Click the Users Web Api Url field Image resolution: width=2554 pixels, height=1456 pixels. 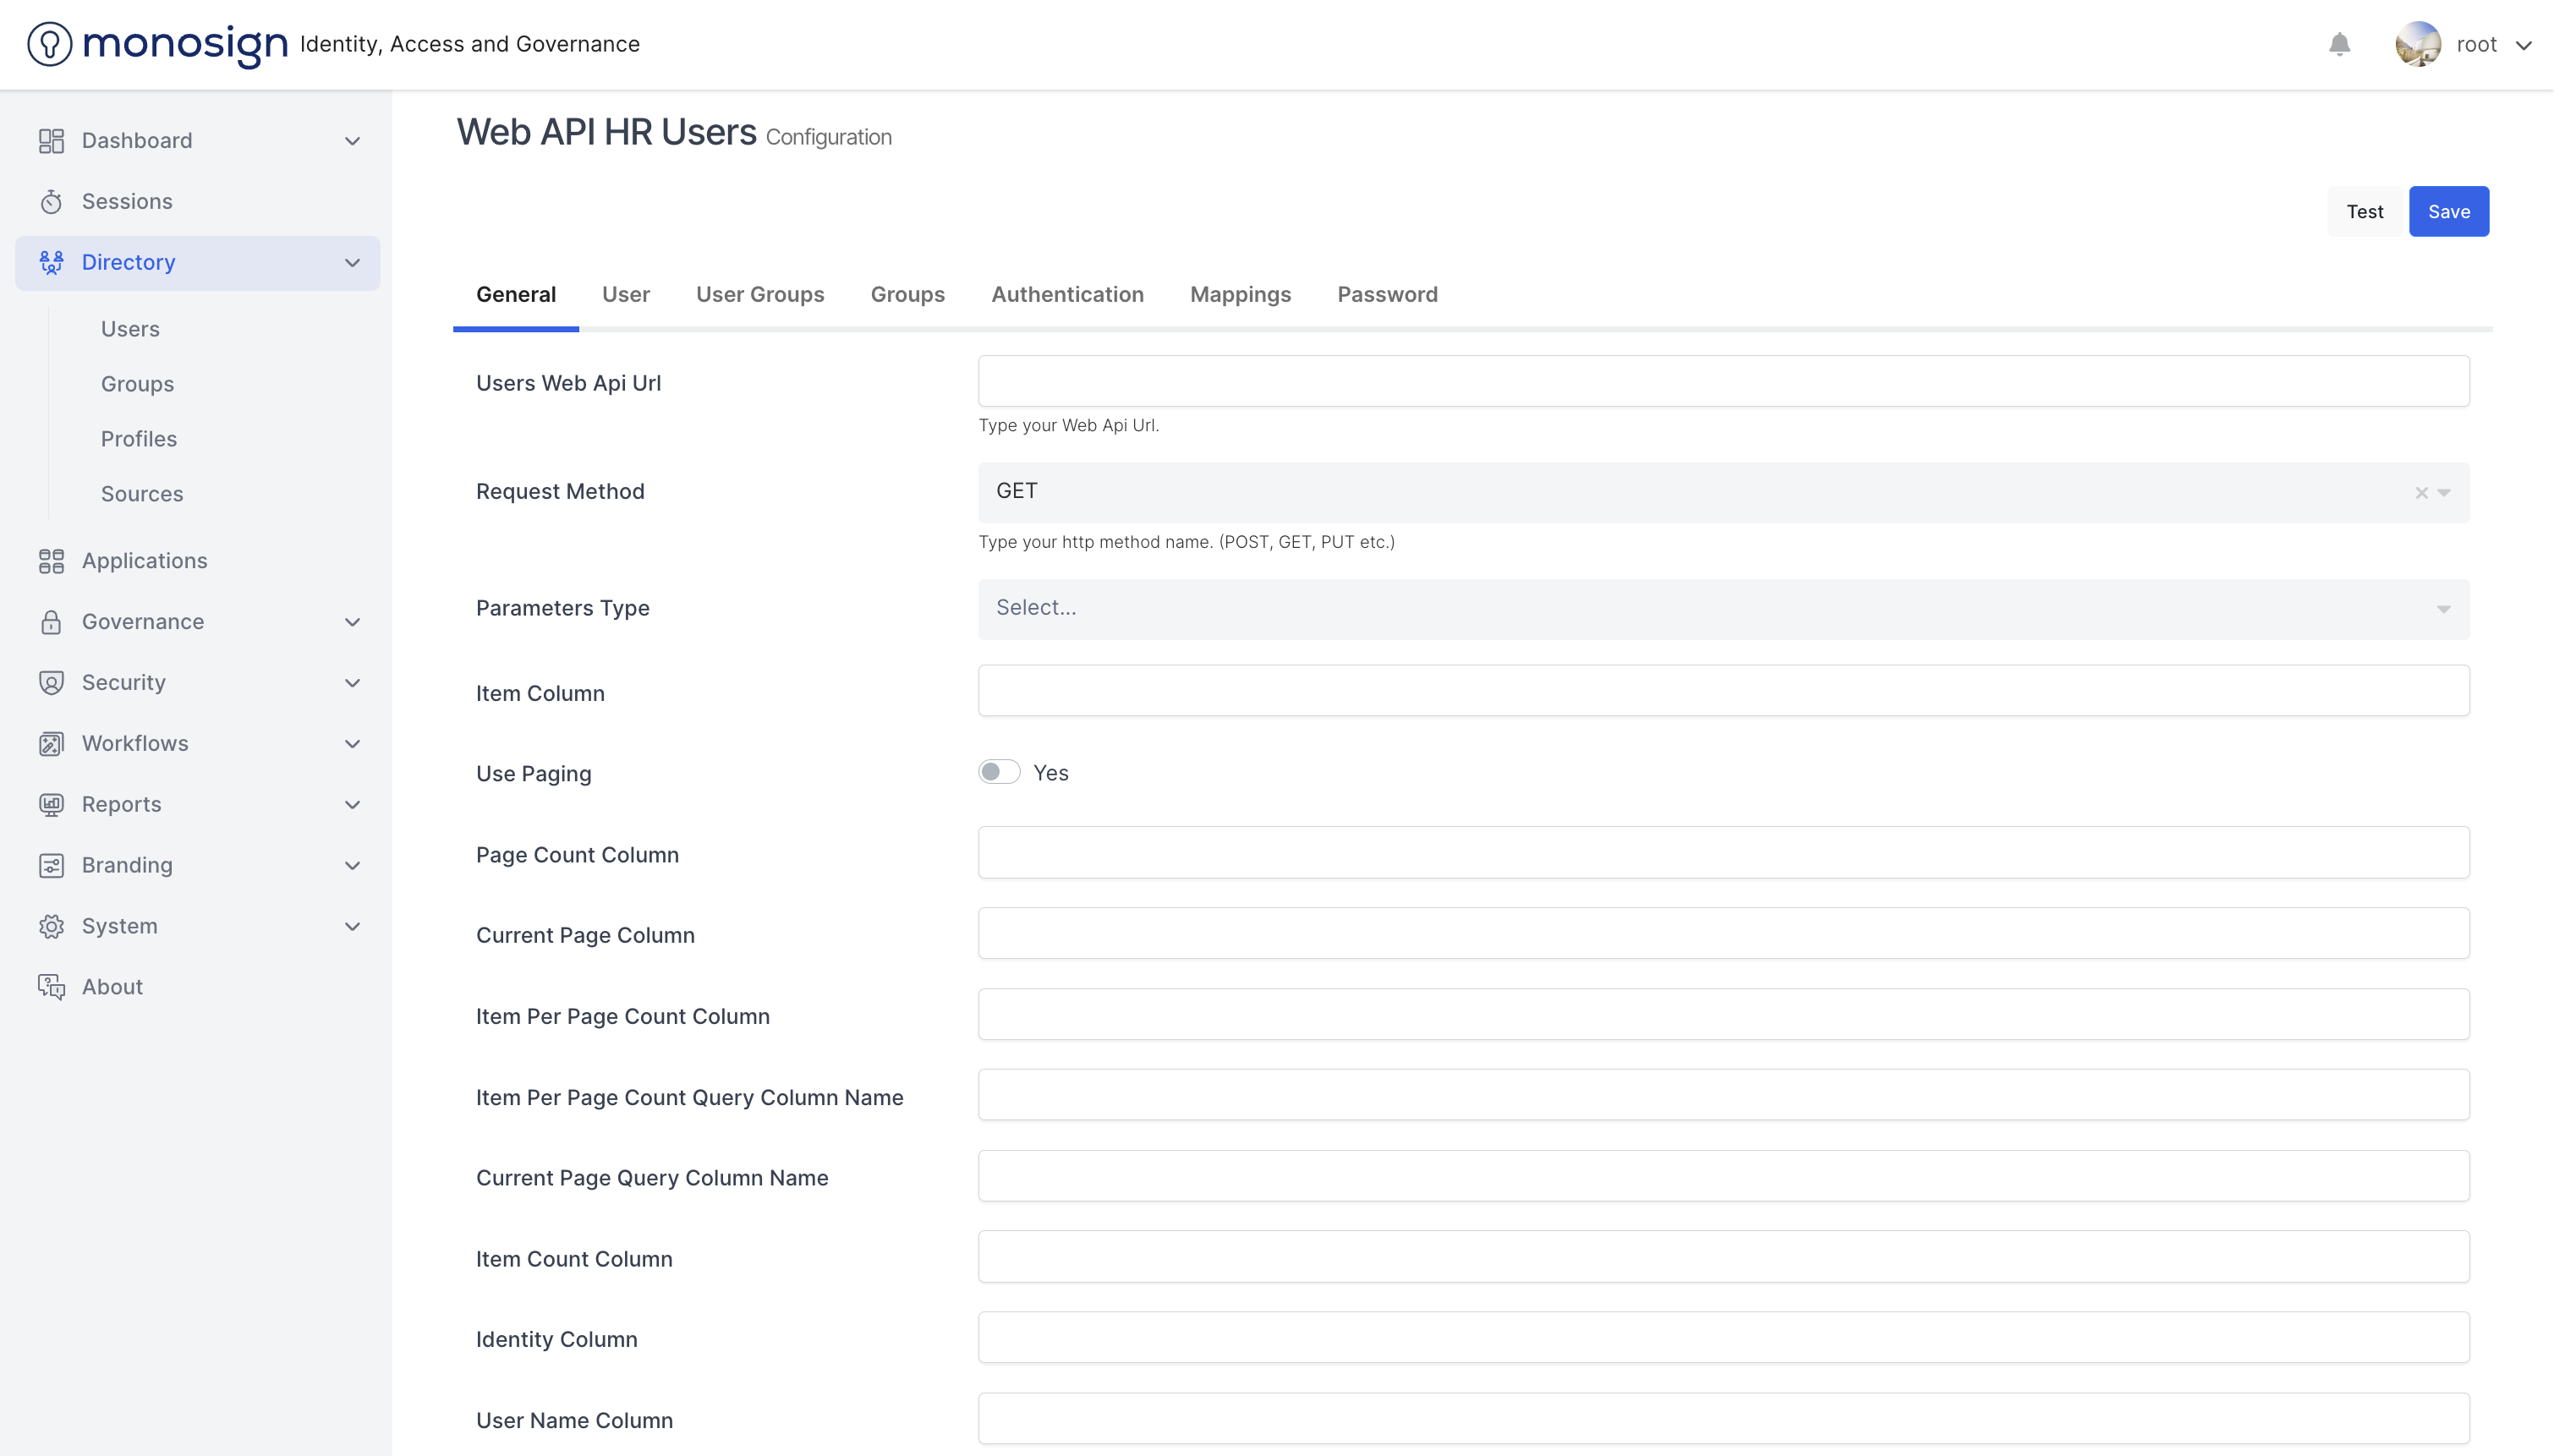pos(1723,381)
